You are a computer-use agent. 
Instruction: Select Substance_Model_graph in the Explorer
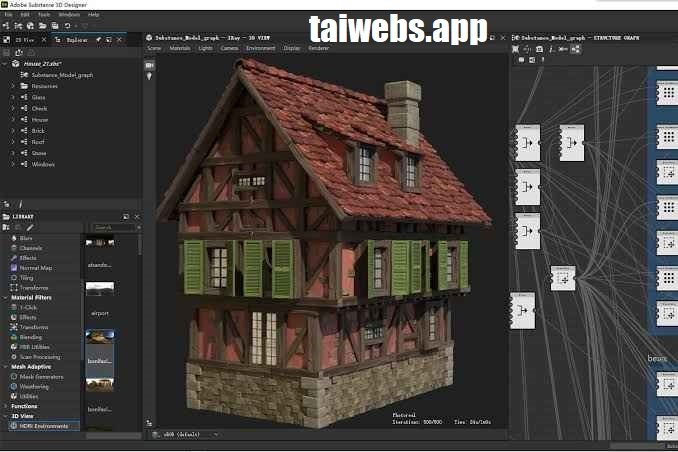point(62,75)
